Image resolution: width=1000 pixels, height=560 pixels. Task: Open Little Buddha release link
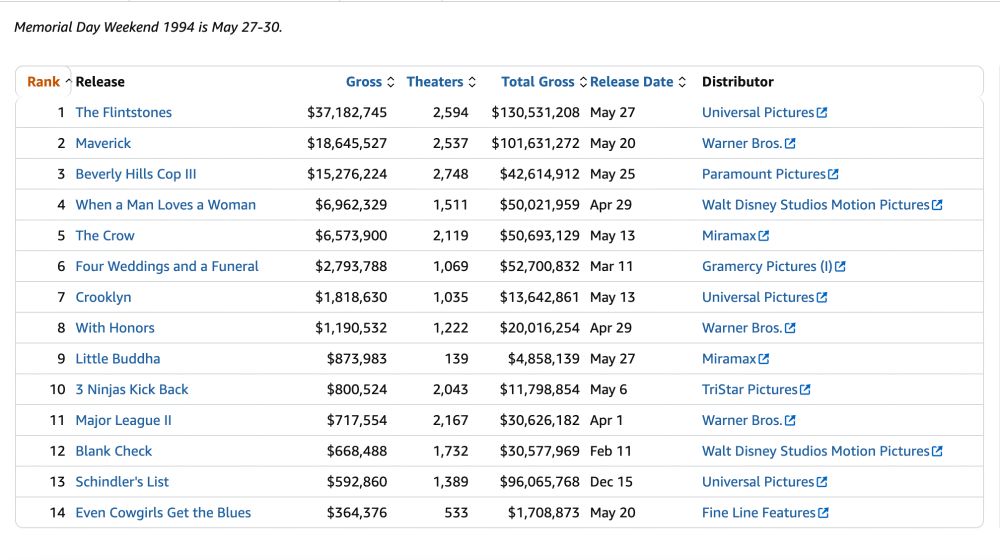point(118,358)
